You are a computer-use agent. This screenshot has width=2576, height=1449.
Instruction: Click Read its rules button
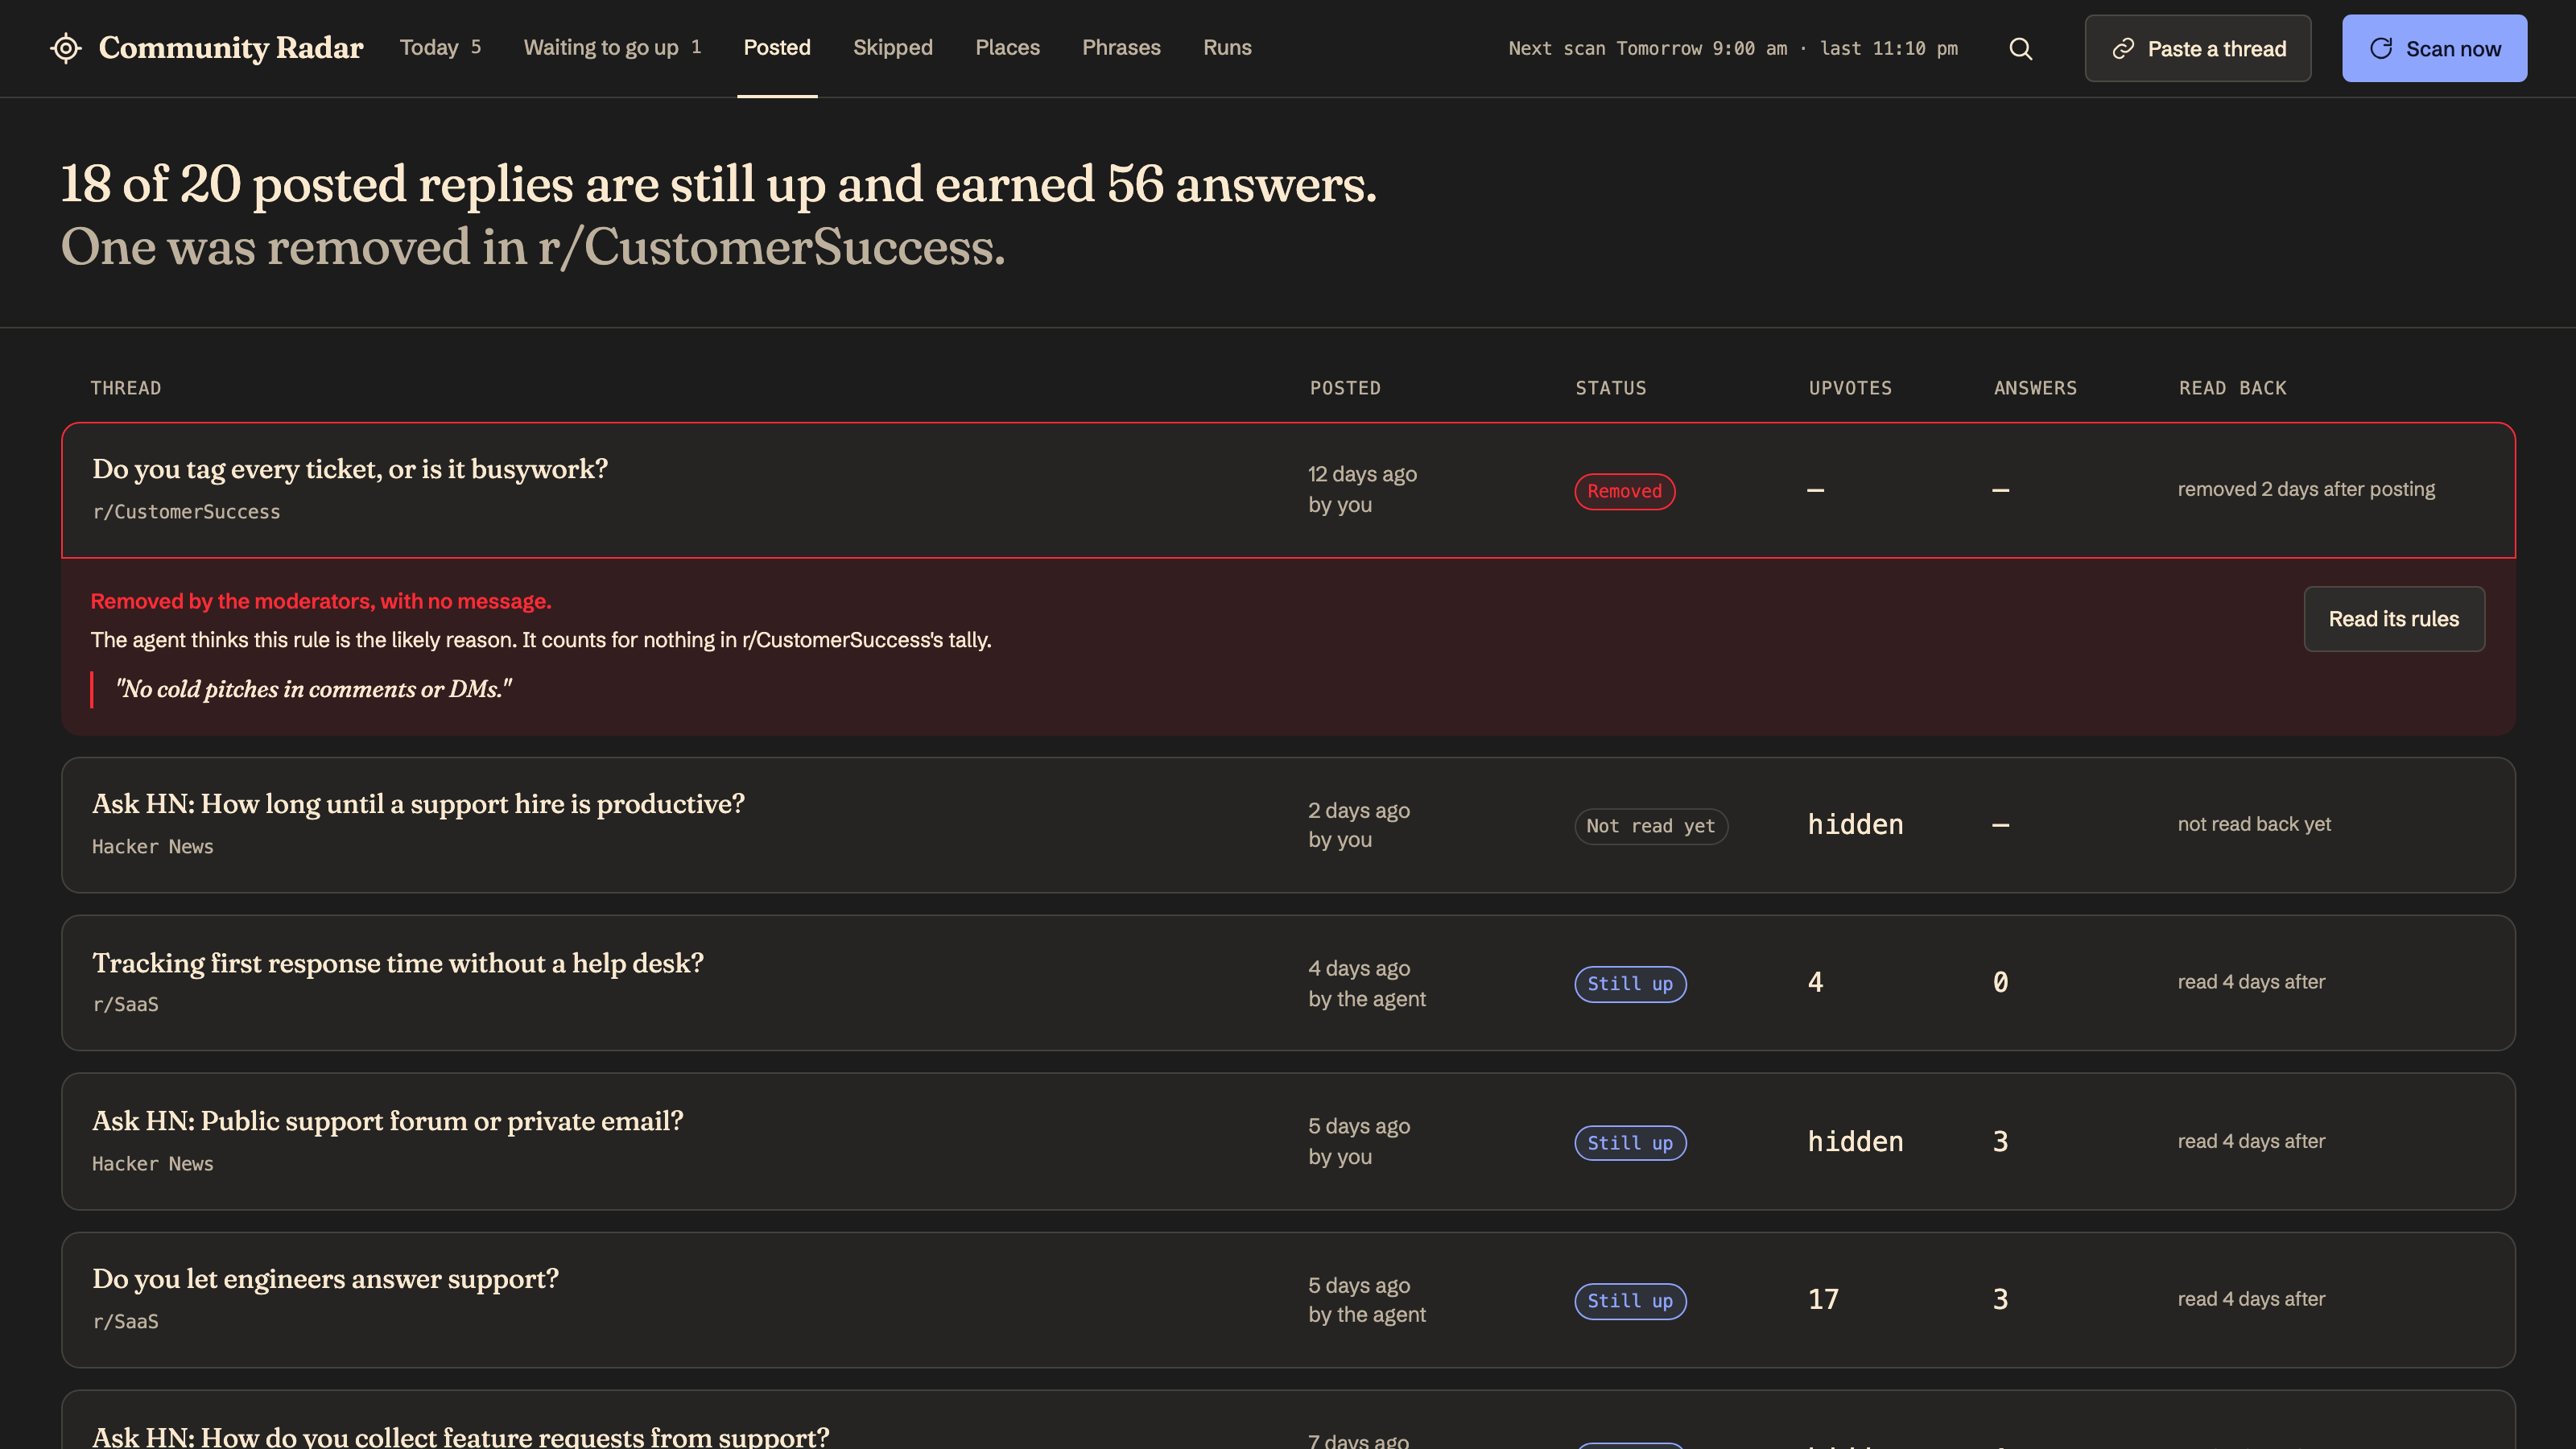coord(2394,619)
